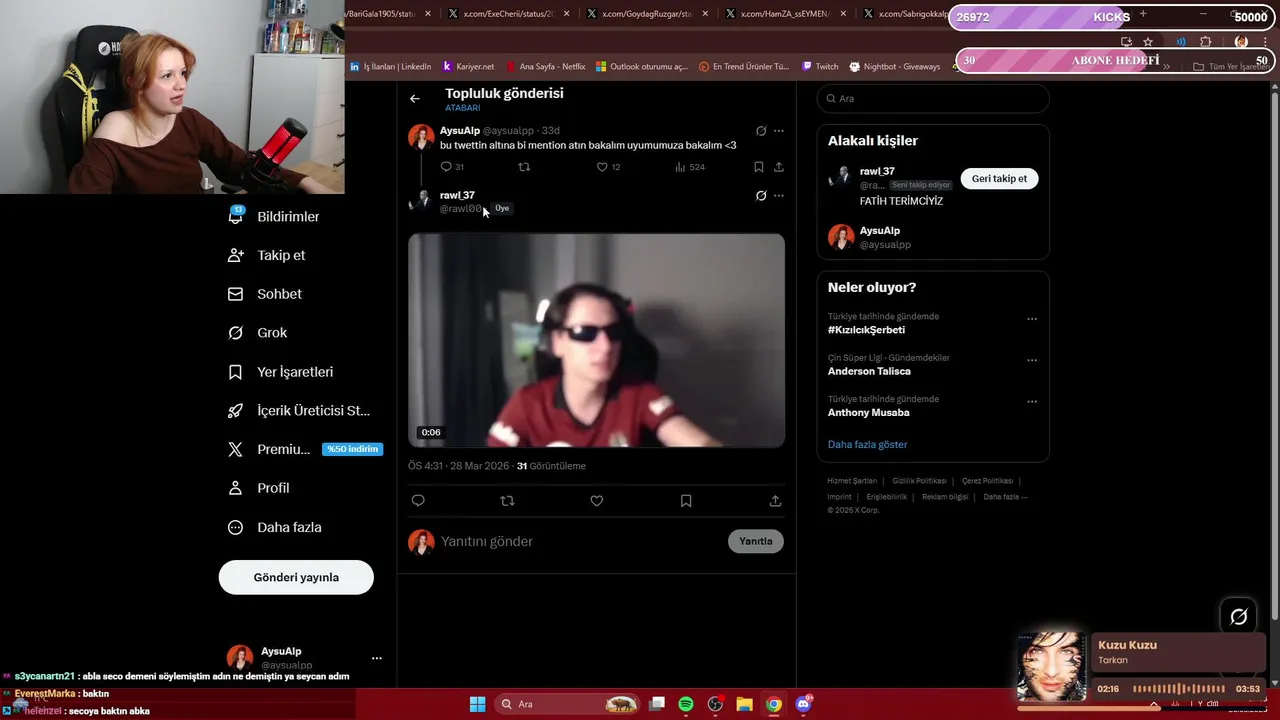Open İçerik Üreticisi Stüdyosu

pyautogui.click(x=299, y=411)
